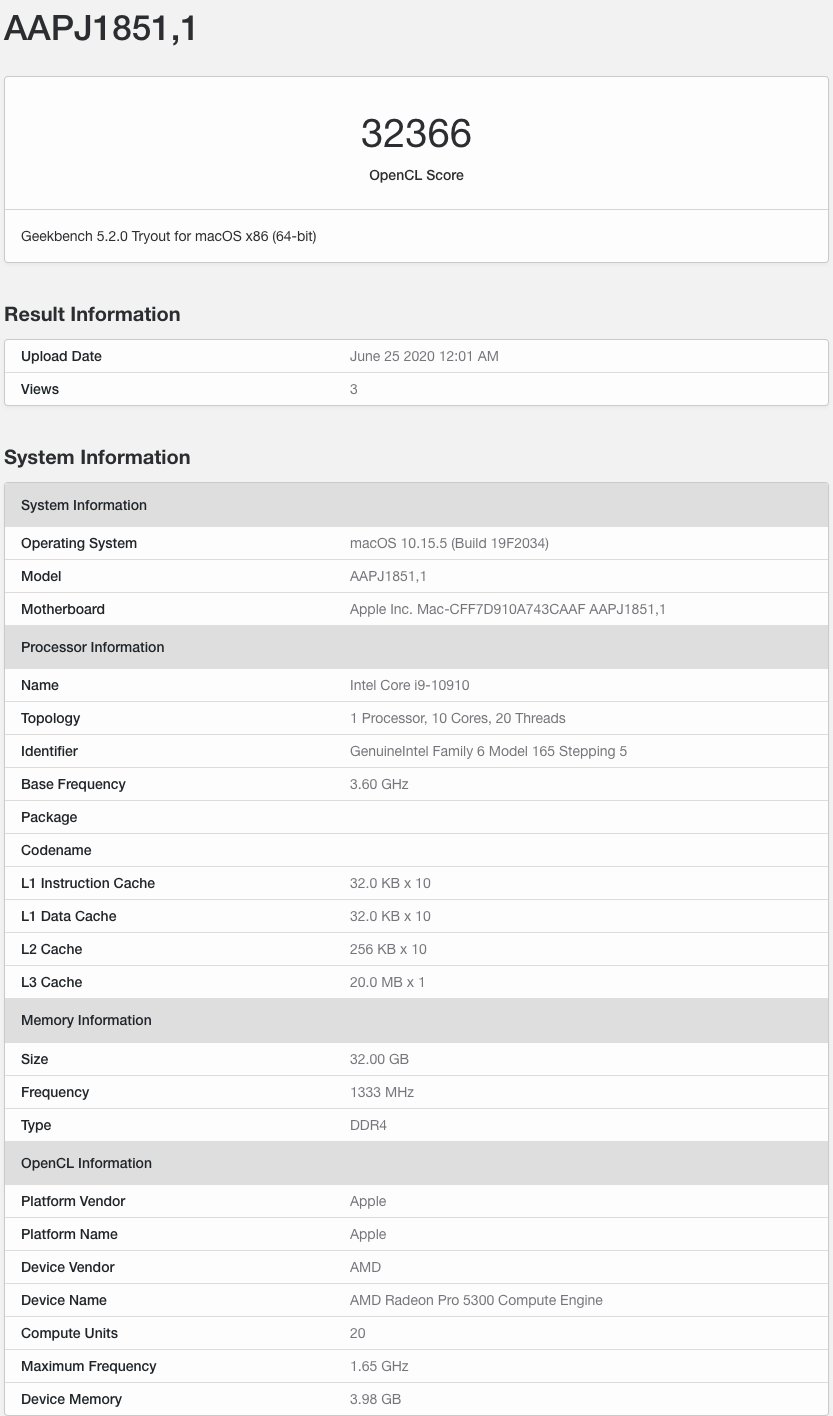Click the Geekbench 5.2.0 Tryout version text
The height and width of the screenshot is (1416, 833).
pos(169,237)
